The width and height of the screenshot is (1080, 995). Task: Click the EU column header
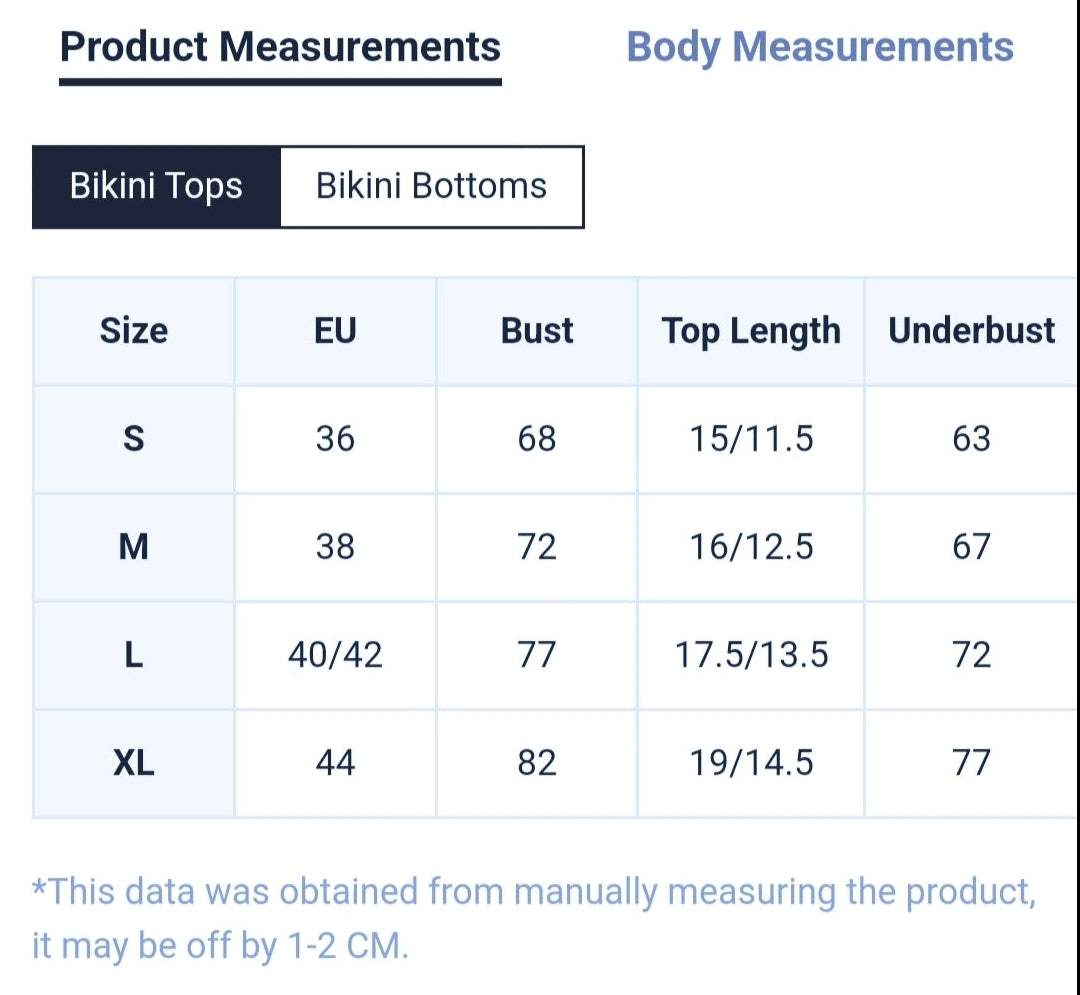tap(335, 331)
